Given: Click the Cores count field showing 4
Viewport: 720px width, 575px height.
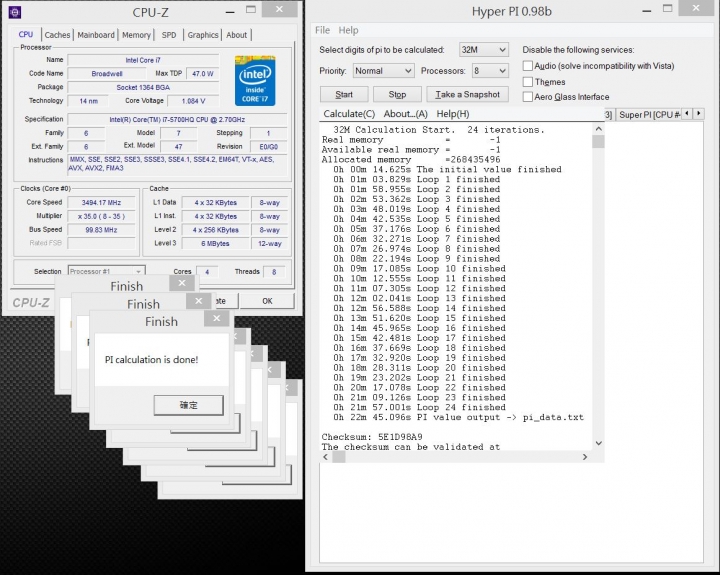Looking at the screenshot, I should (x=207, y=272).
